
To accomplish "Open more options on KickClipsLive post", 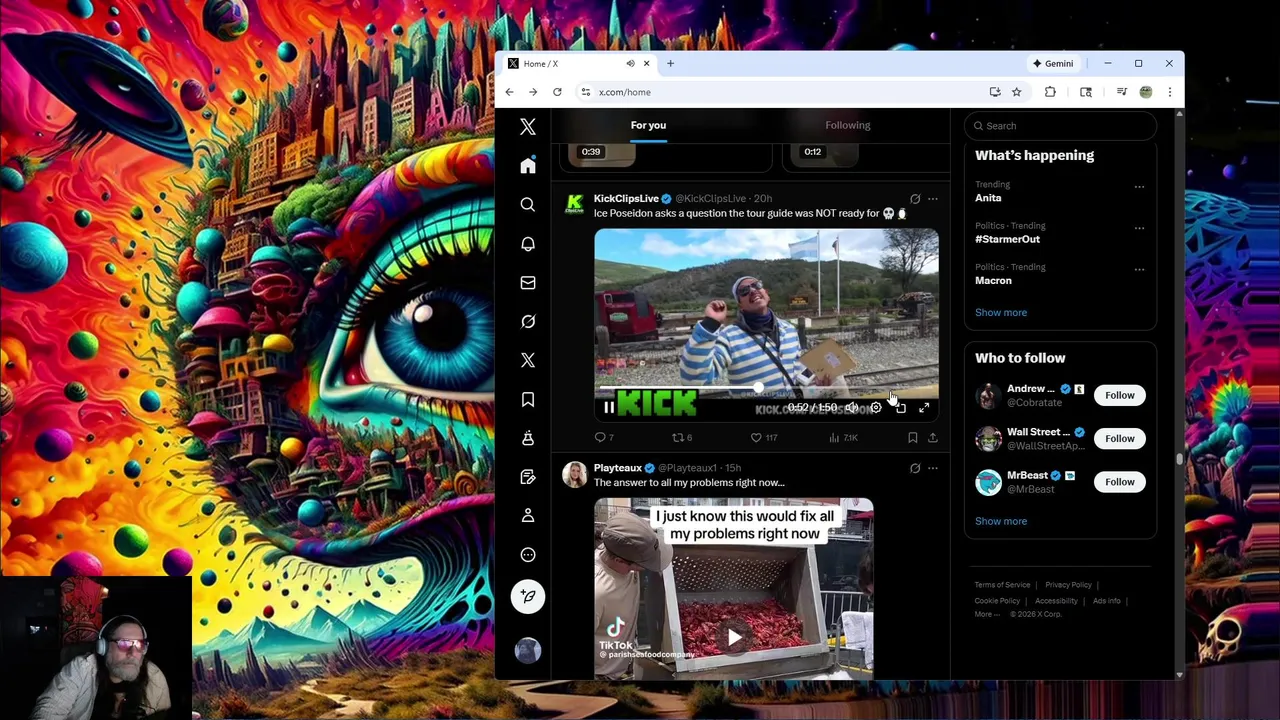I will pos(933,198).
